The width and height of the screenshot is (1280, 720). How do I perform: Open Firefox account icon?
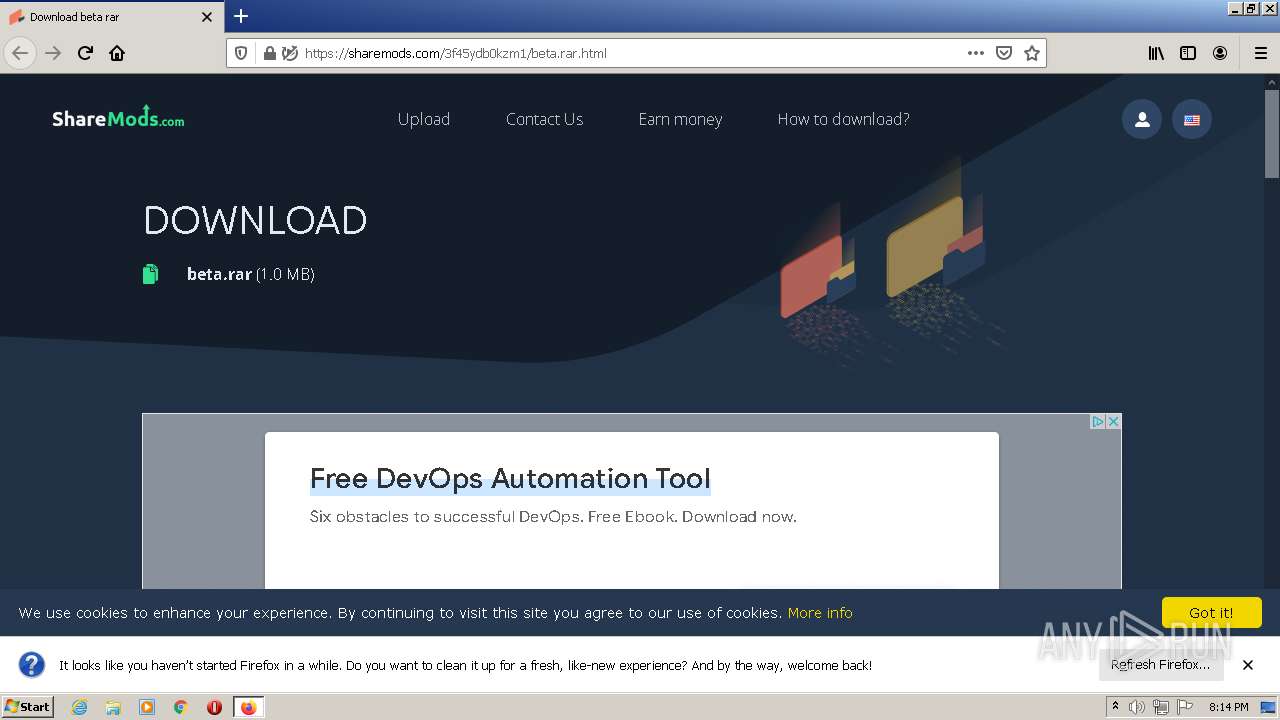1220,53
